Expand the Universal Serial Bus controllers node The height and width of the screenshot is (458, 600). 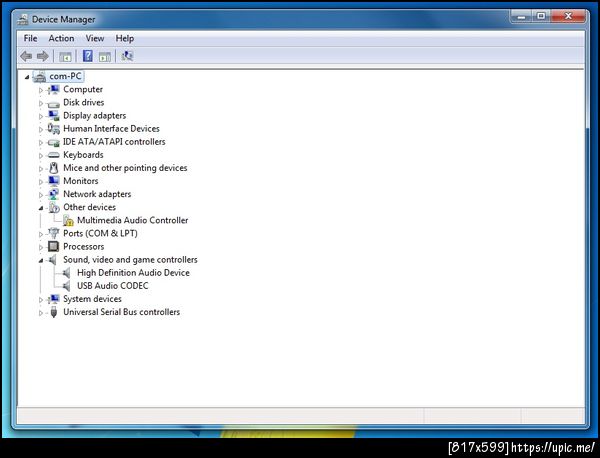click(x=41, y=313)
